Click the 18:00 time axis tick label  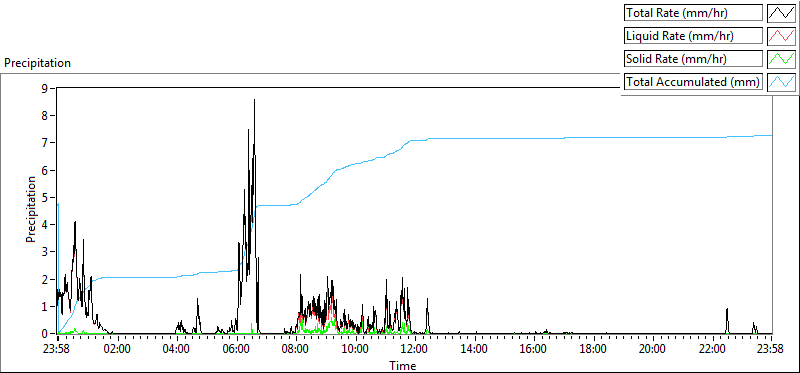pos(594,350)
